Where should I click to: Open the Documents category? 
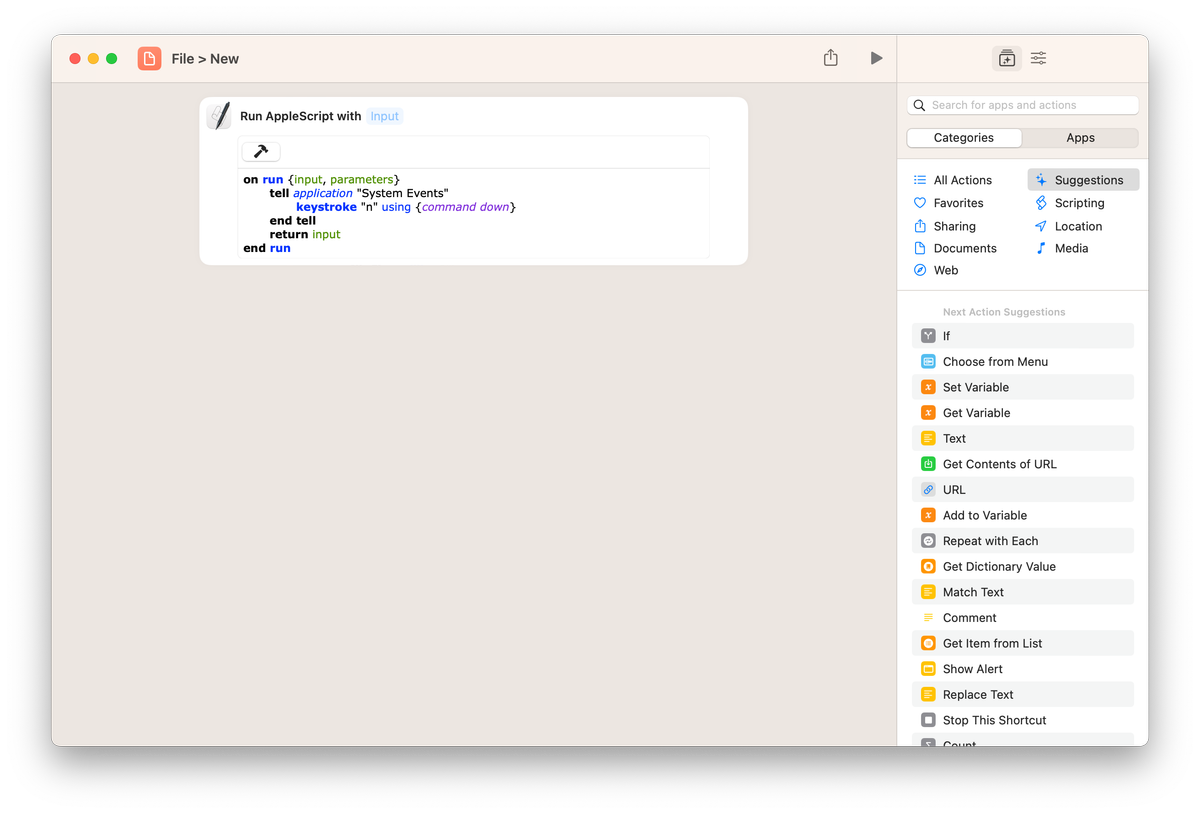(954, 248)
